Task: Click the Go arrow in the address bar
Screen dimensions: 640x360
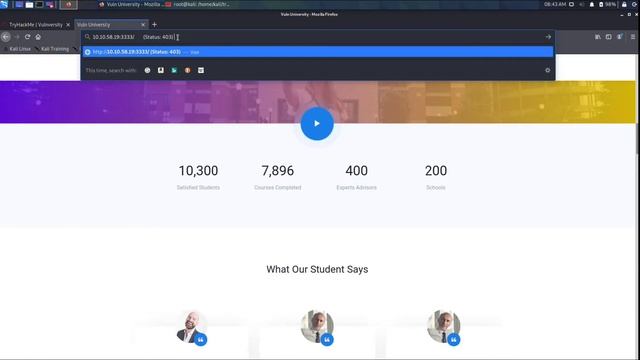Action: (x=548, y=37)
